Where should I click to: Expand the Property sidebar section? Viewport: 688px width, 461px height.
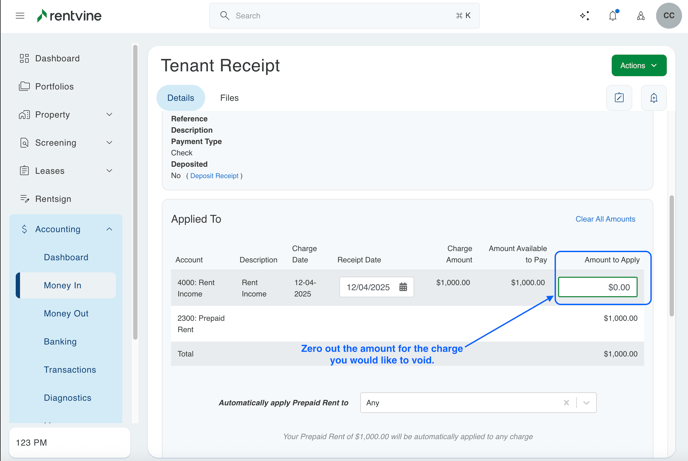click(109, 115)
